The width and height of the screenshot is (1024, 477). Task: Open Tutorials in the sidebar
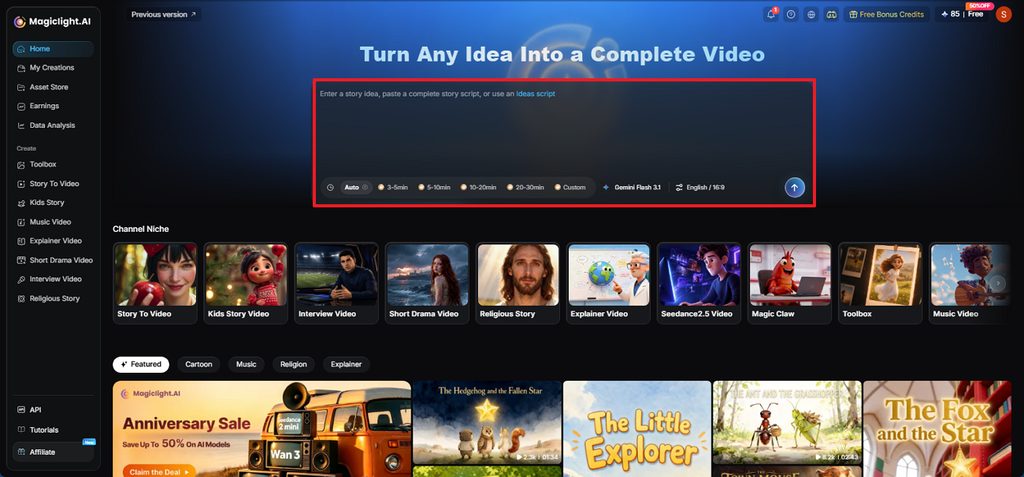click(53, 430)
